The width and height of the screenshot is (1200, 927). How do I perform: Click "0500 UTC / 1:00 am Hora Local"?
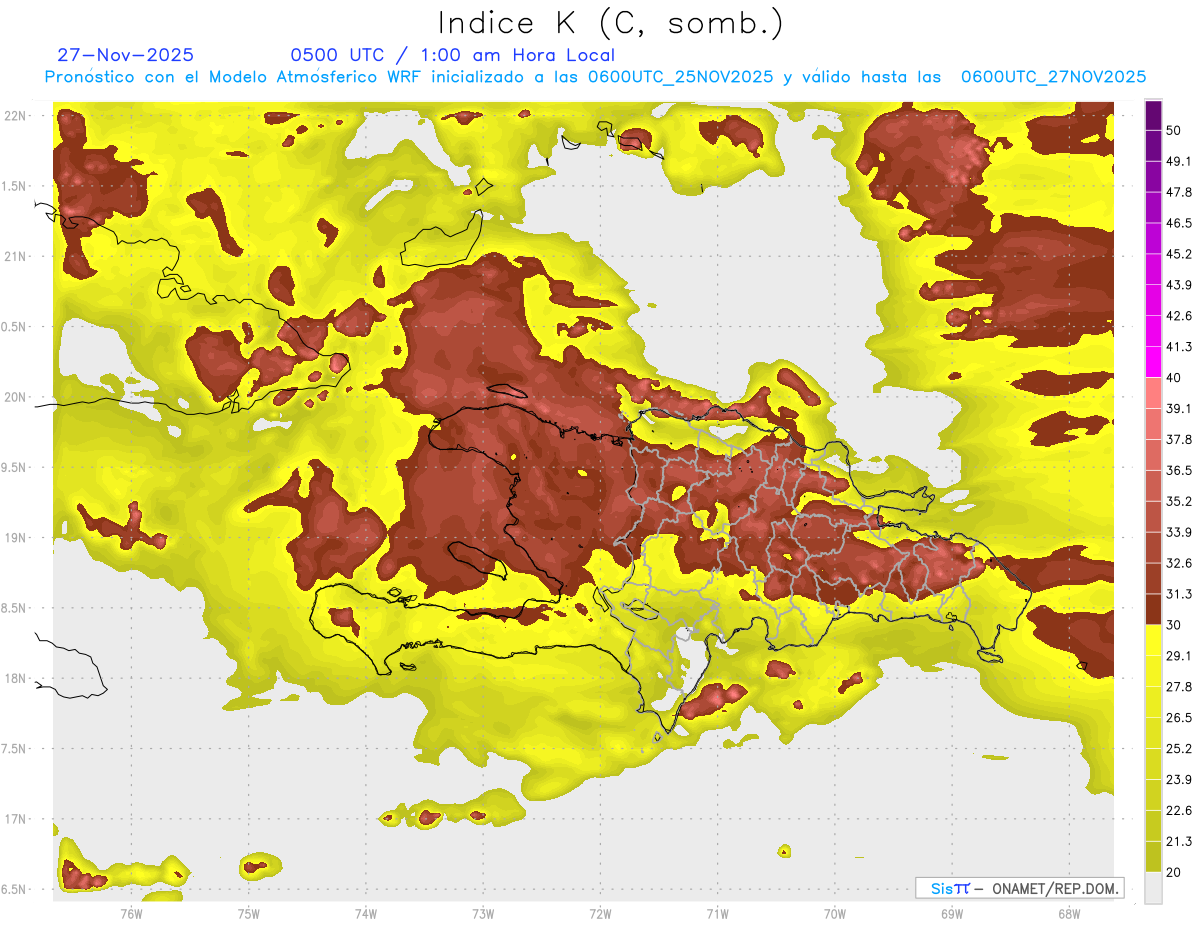[x=452, y=55]
